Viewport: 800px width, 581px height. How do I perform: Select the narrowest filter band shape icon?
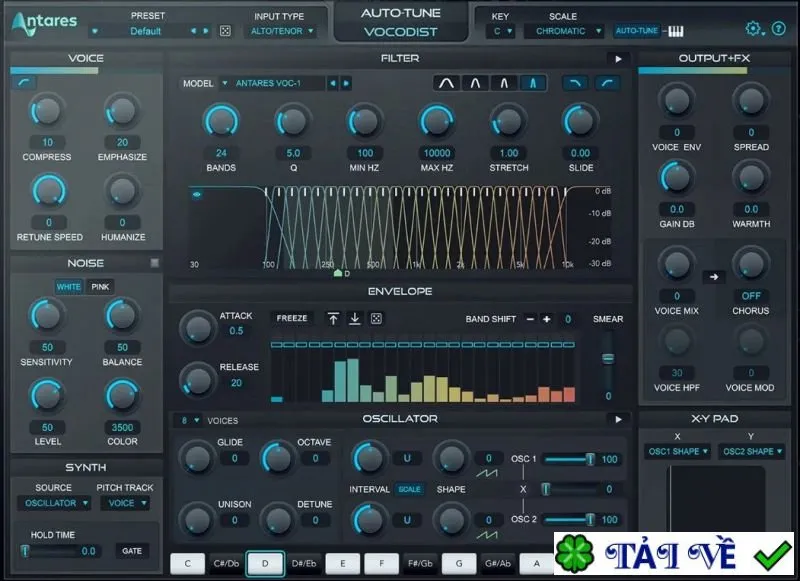(533, 83)
